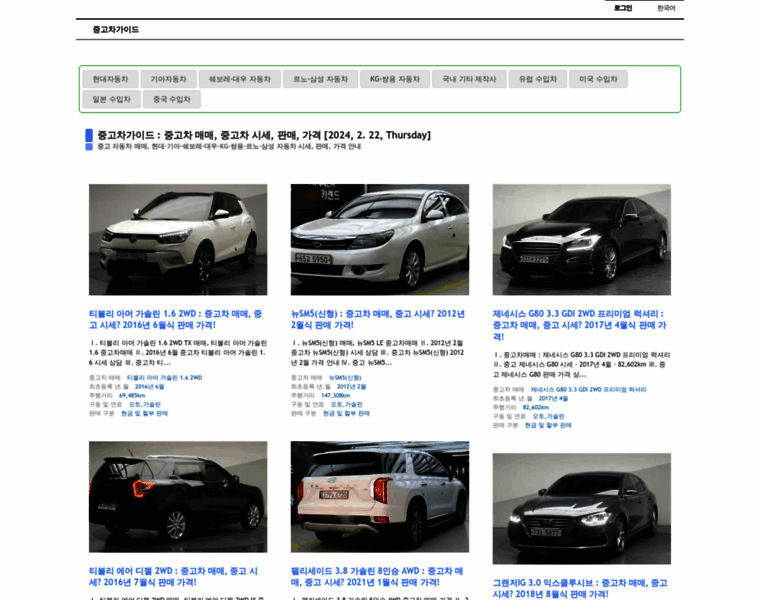Click 현금 및 할부 판매 under Genesis G80
The image size is (760, 600).
pyautogui.click(x=548, y=426)
